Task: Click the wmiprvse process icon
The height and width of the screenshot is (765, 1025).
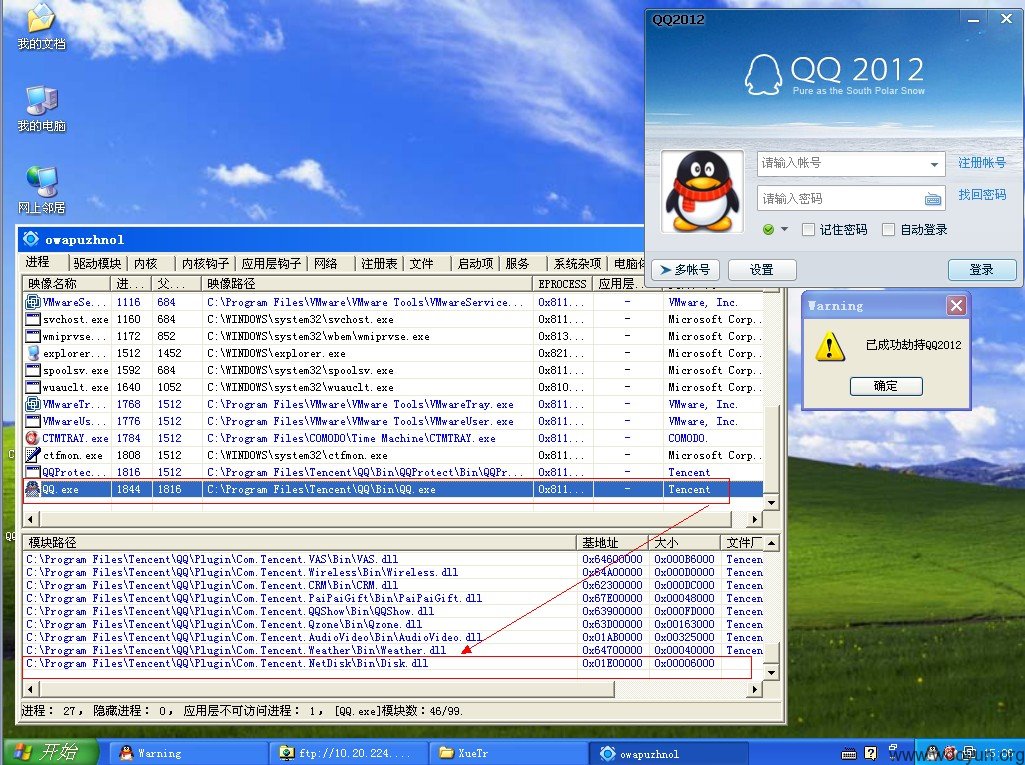Action: tap(32, 336)
